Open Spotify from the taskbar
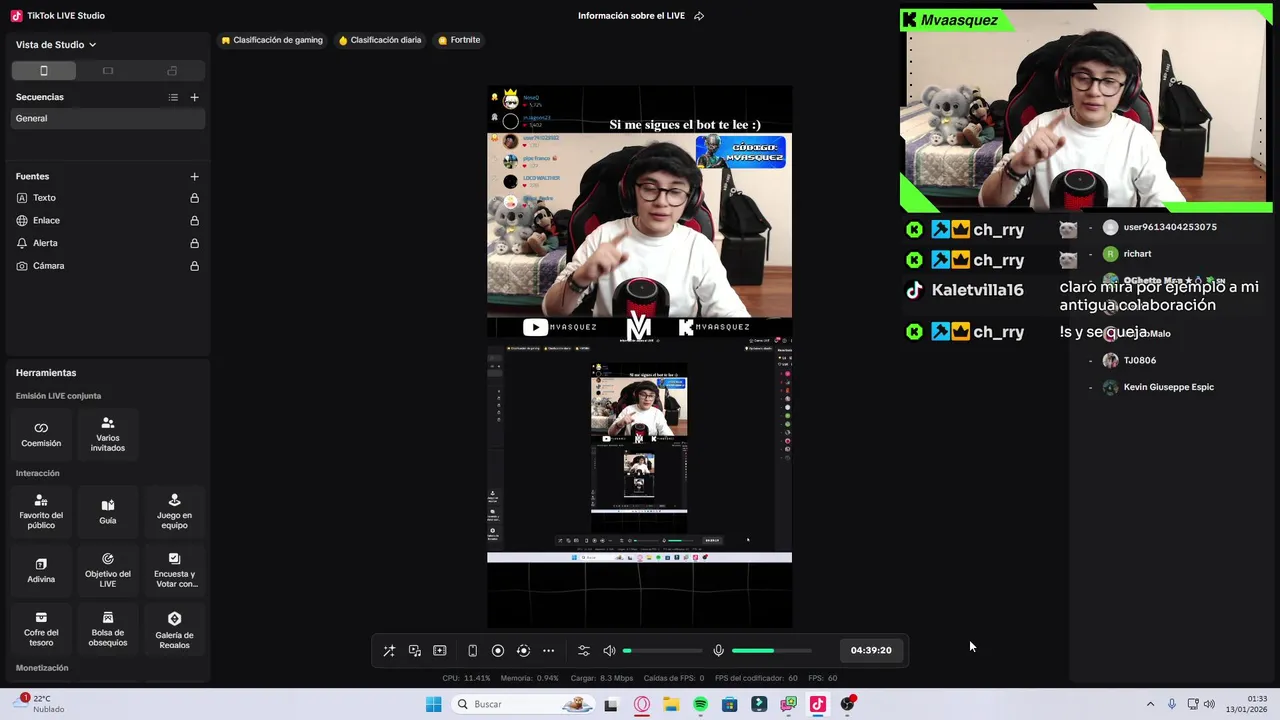This screenshot has height=720, width=1280. click(x=700, y=704)
